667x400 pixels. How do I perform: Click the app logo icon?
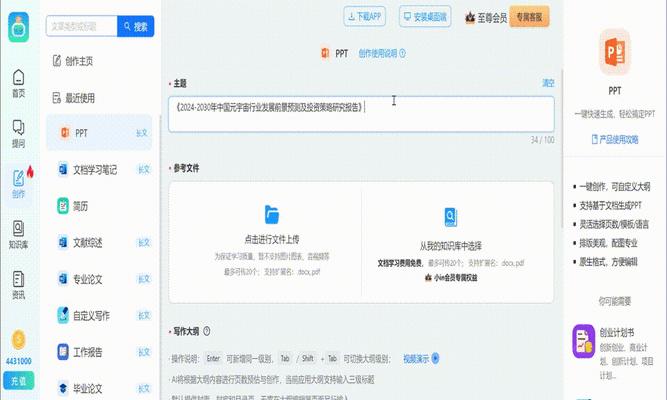tap(18, 27)
